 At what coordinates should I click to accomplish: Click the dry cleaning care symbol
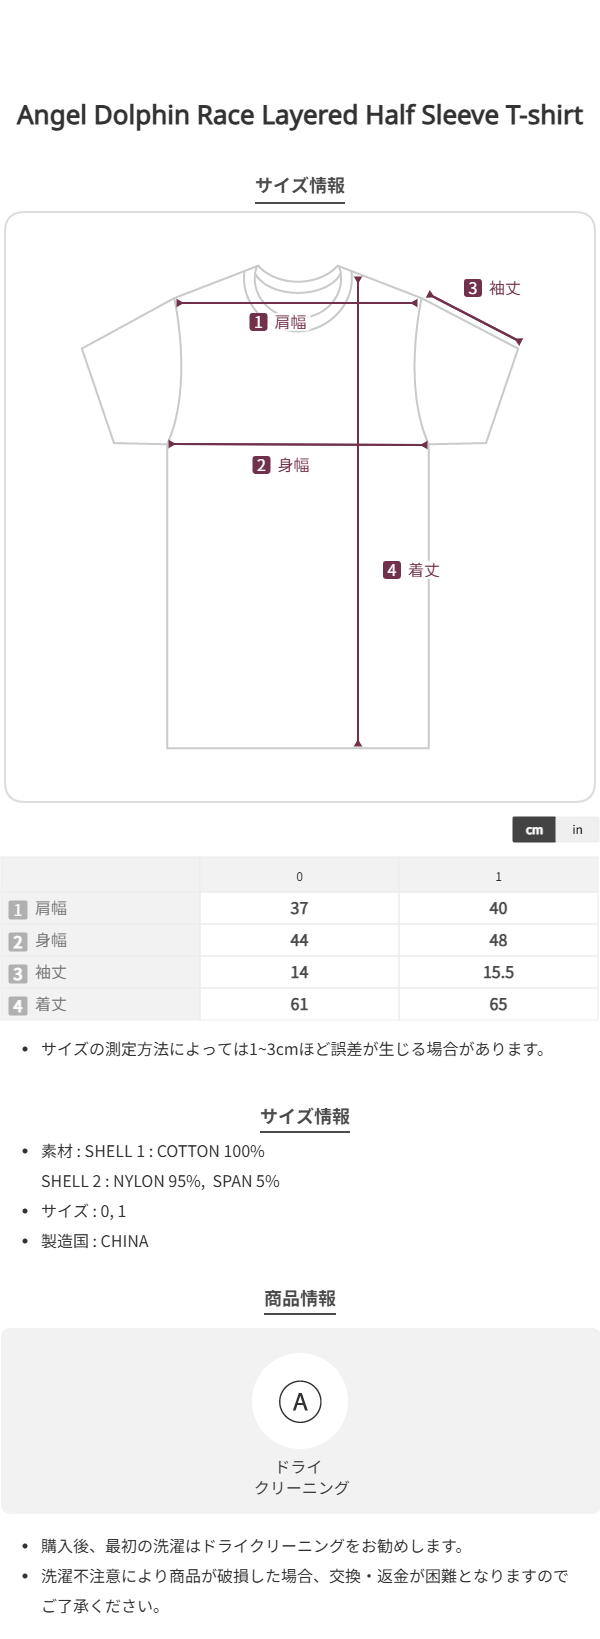(x=300, y=1401)
